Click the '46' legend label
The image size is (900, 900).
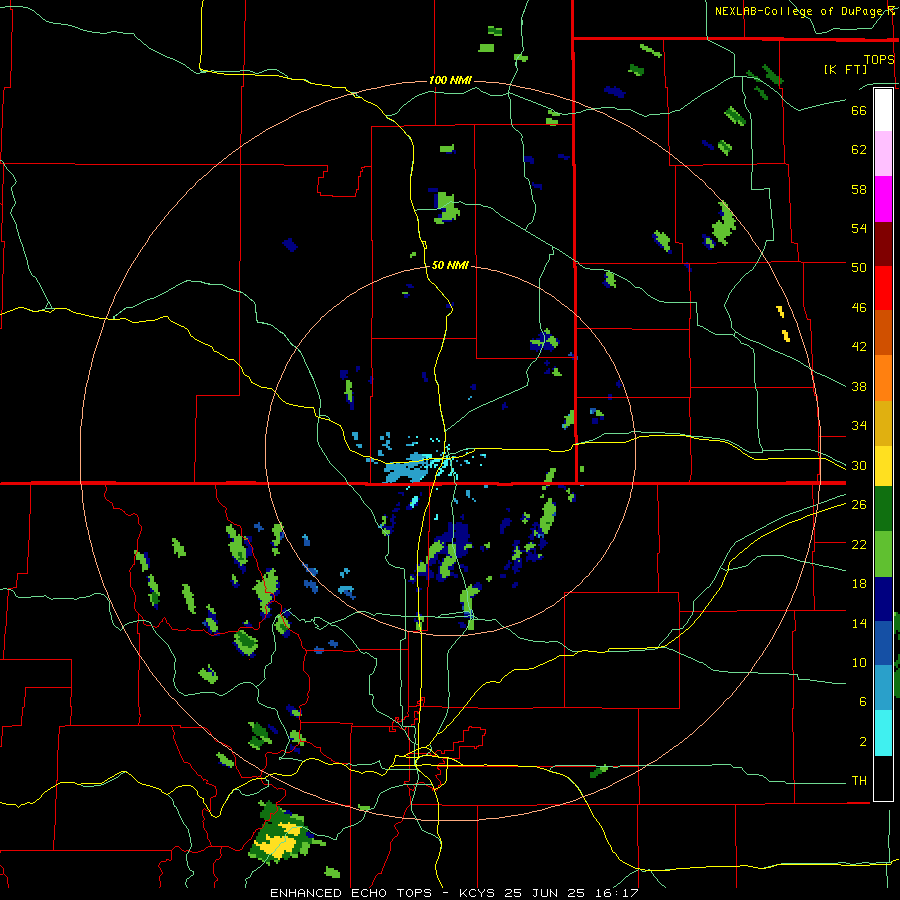coord(859,308)
